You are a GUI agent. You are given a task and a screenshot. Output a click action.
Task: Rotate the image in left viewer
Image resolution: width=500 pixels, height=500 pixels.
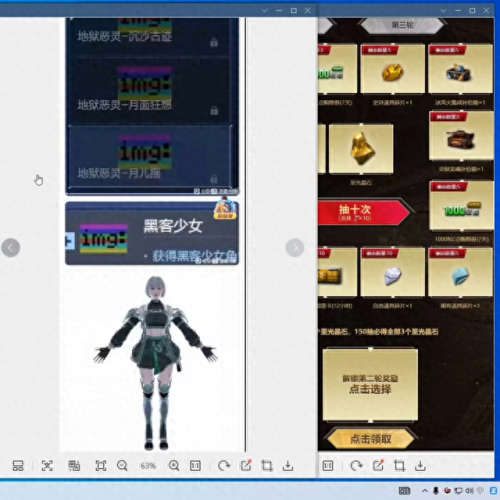(224, 466)
